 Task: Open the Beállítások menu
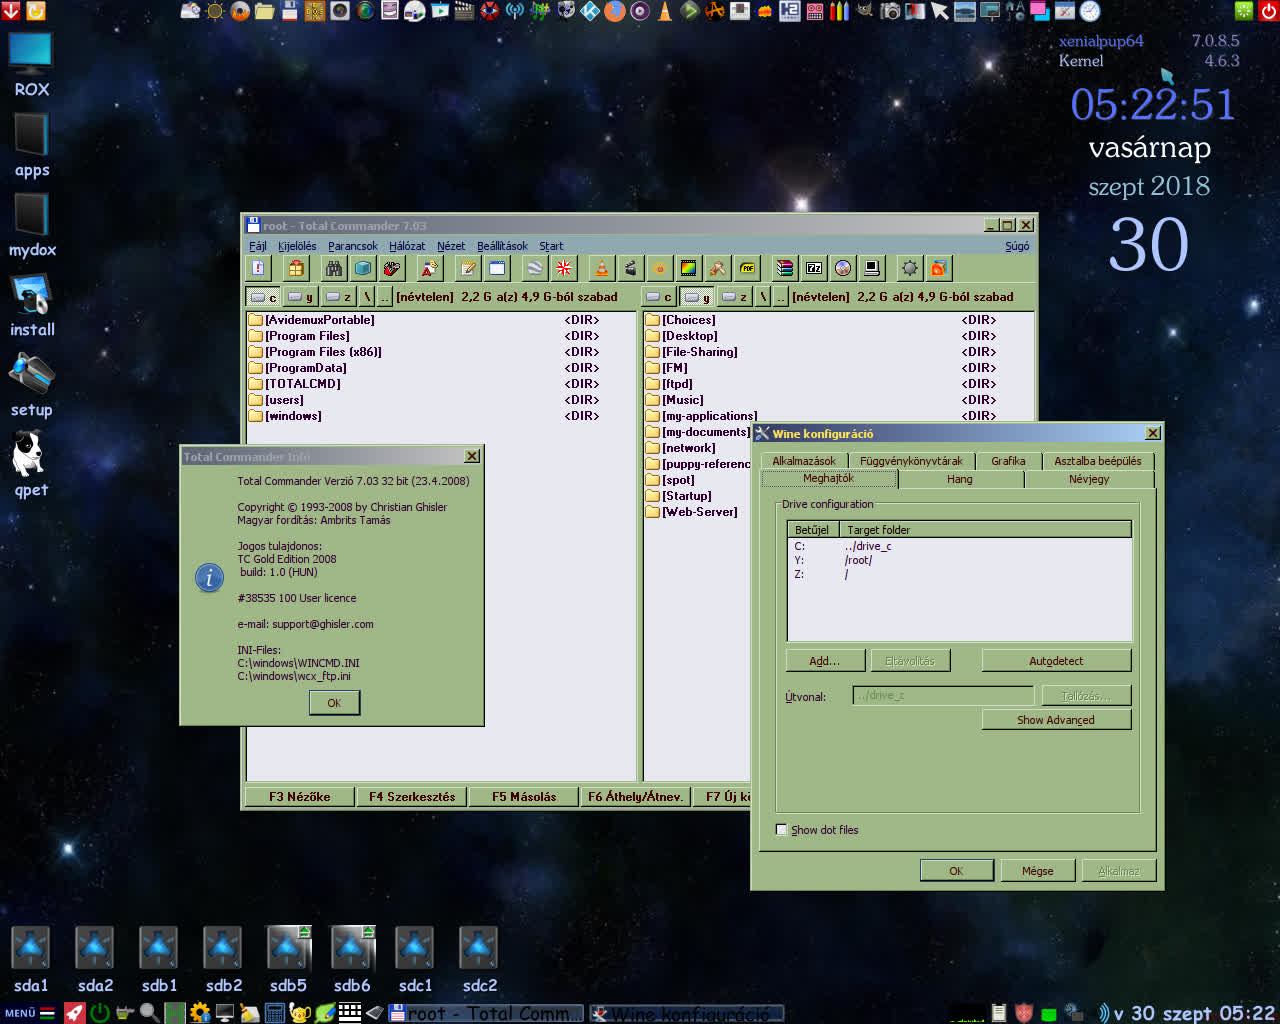[502, 246]
